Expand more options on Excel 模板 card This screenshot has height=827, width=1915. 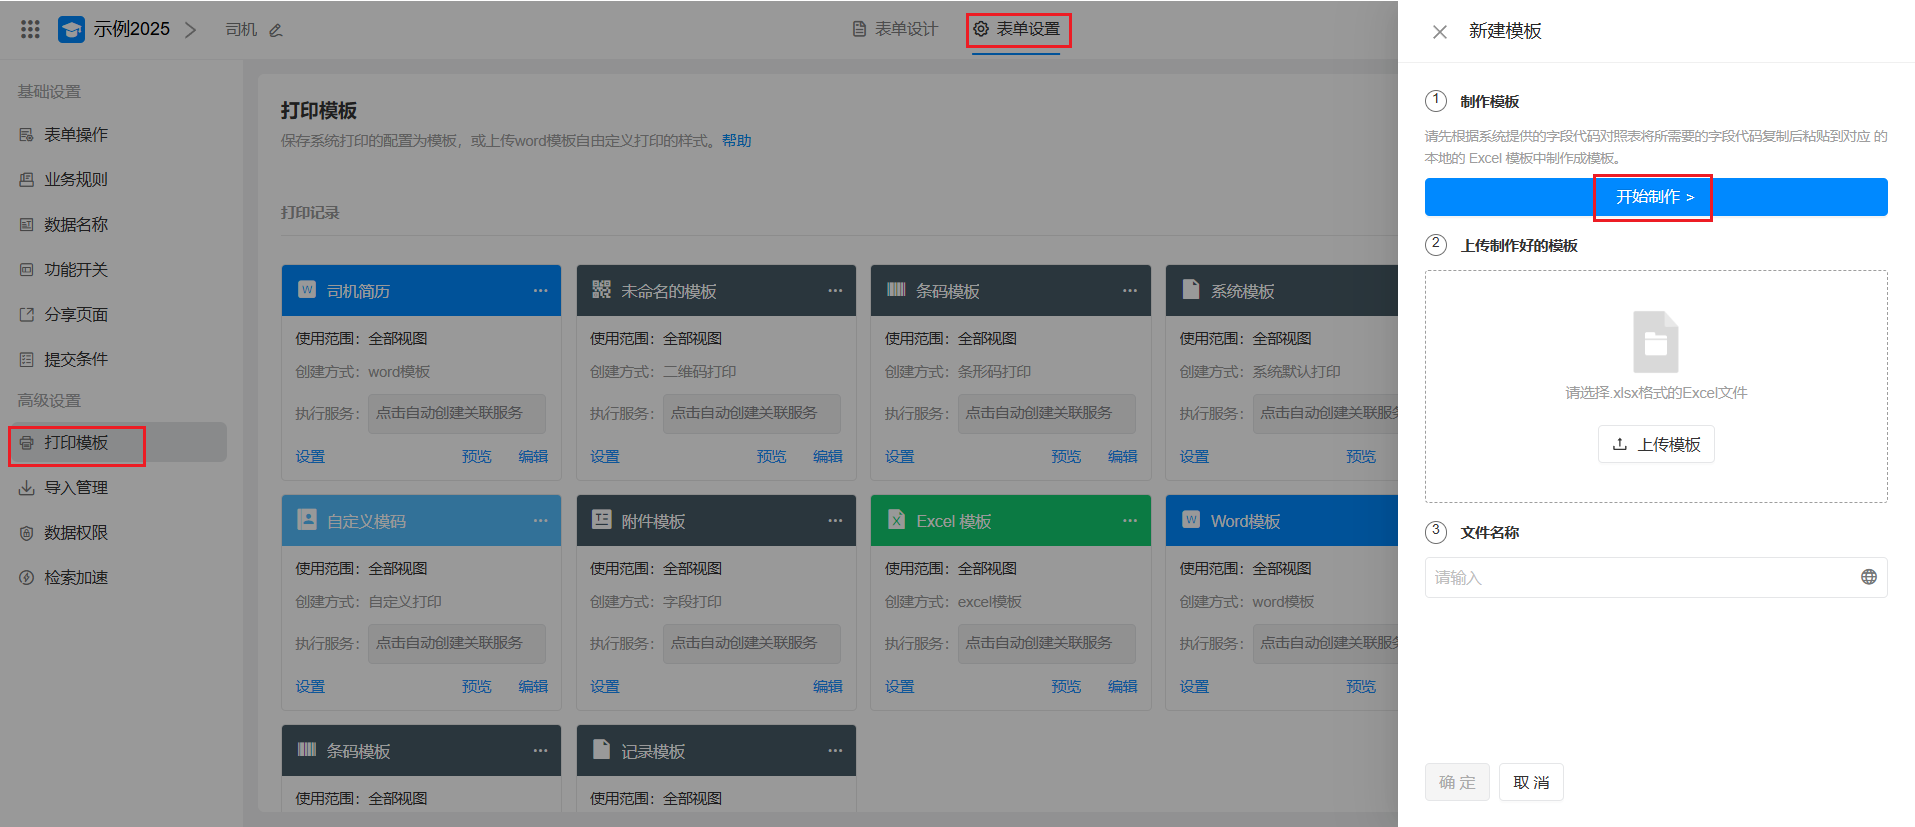click(x=1129, y=521)
